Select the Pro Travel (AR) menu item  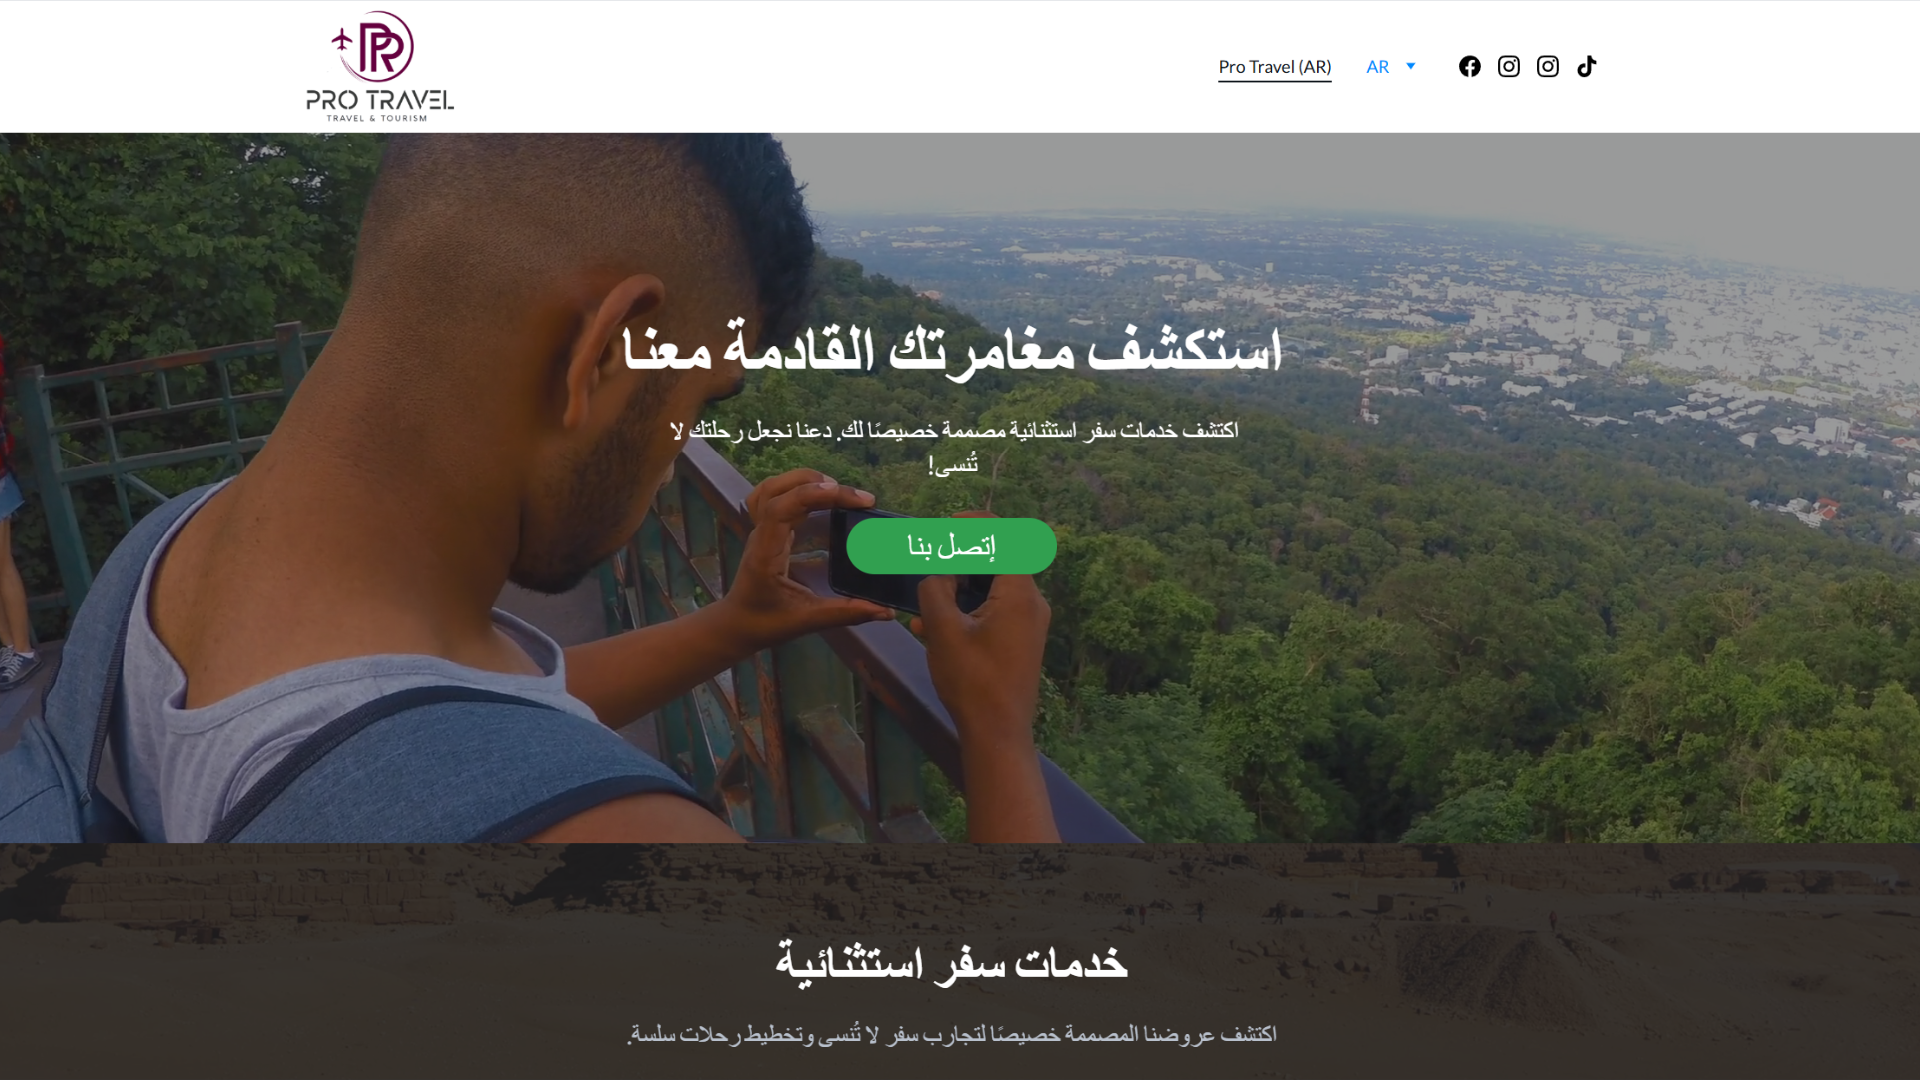click(1274, 67)
